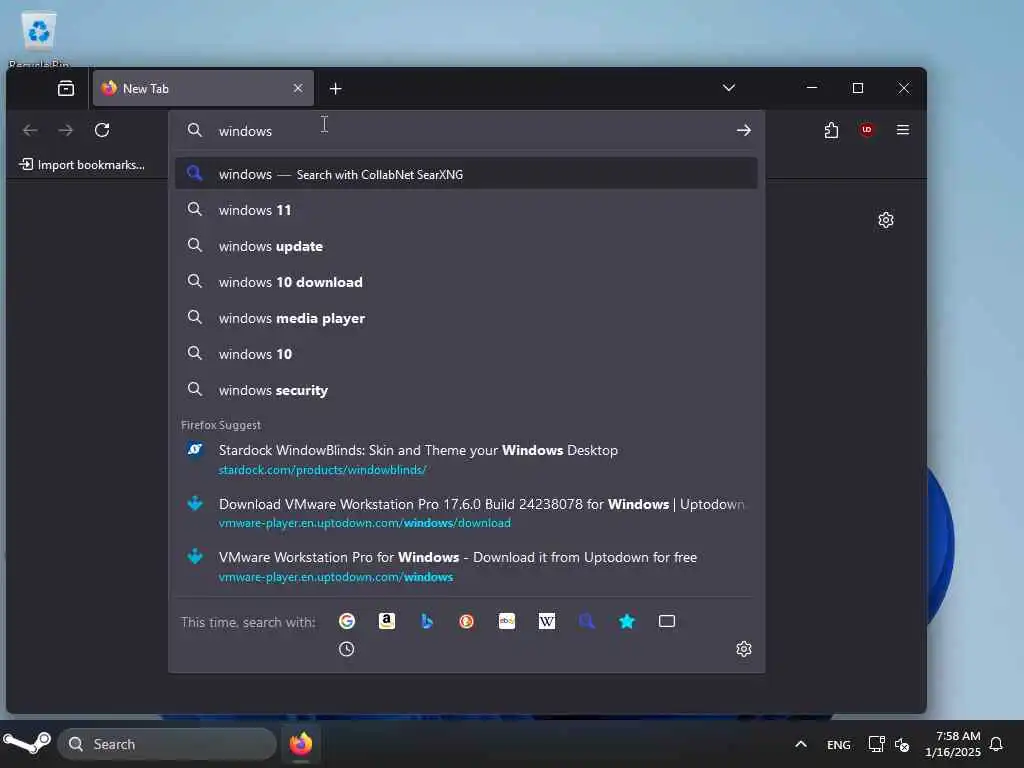
Task: Personalize new tab via gear icon
Action: tap(886, 219)
